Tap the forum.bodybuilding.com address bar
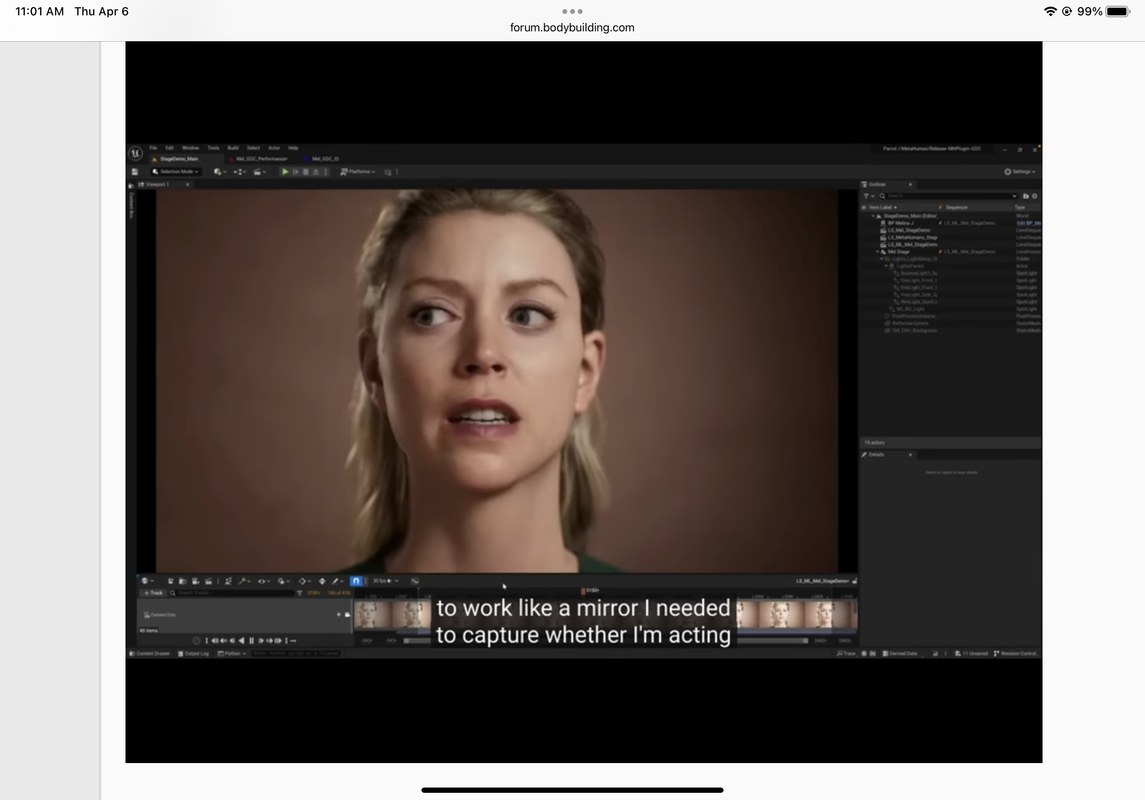This screenshot has height=800, width=1145. pyautogui.click(x=572, y=28)
